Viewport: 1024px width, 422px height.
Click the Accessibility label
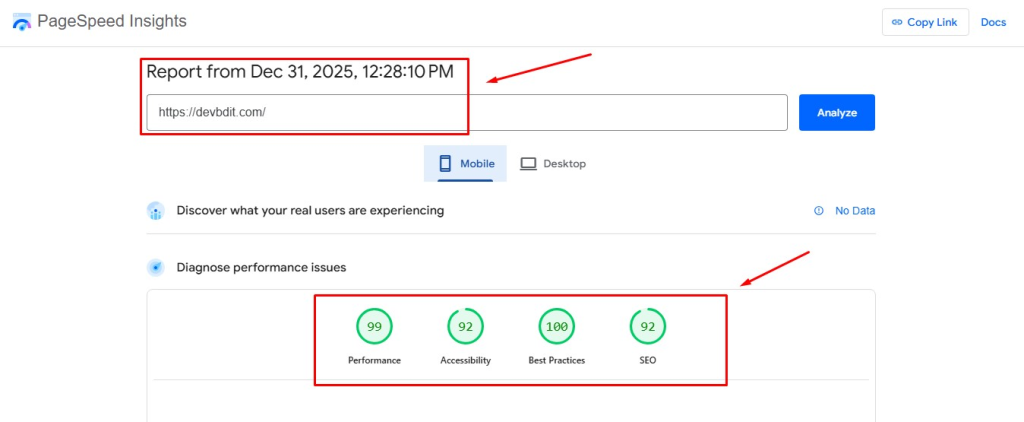[x=466, y=361]
